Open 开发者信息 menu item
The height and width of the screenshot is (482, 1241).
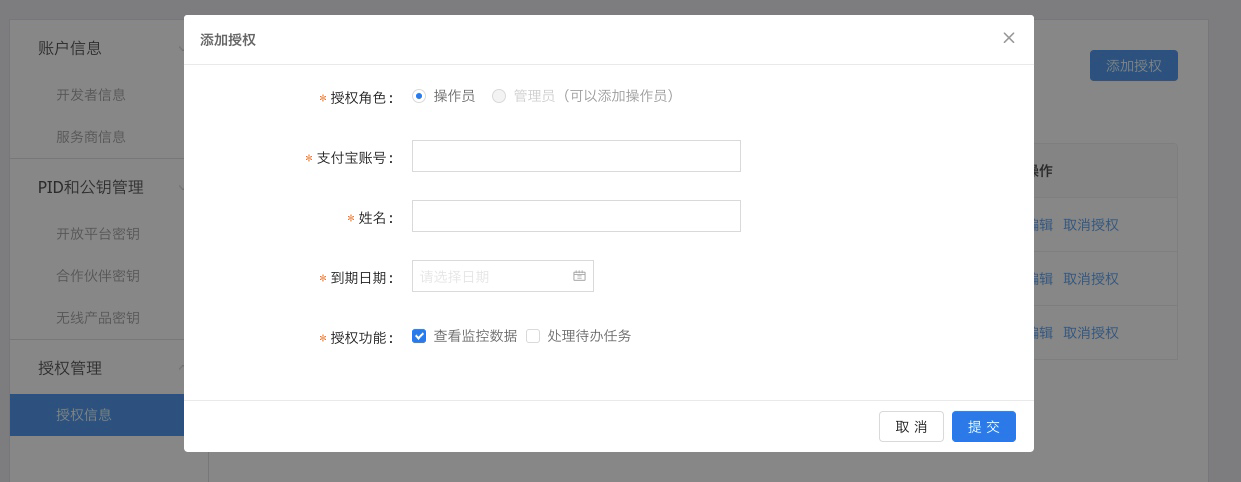tap(91, 95)
